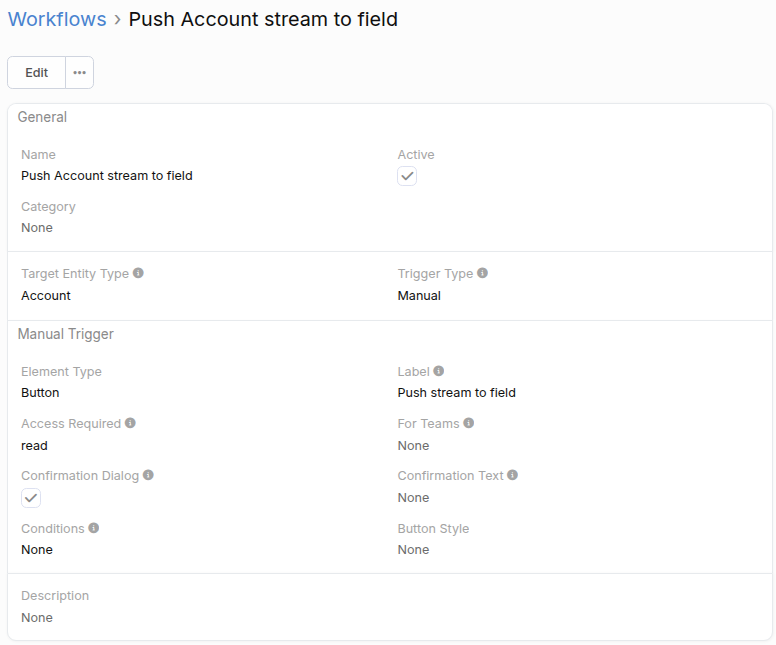Click the General panel heading
776x645 pixels.
tap(42, 117)
